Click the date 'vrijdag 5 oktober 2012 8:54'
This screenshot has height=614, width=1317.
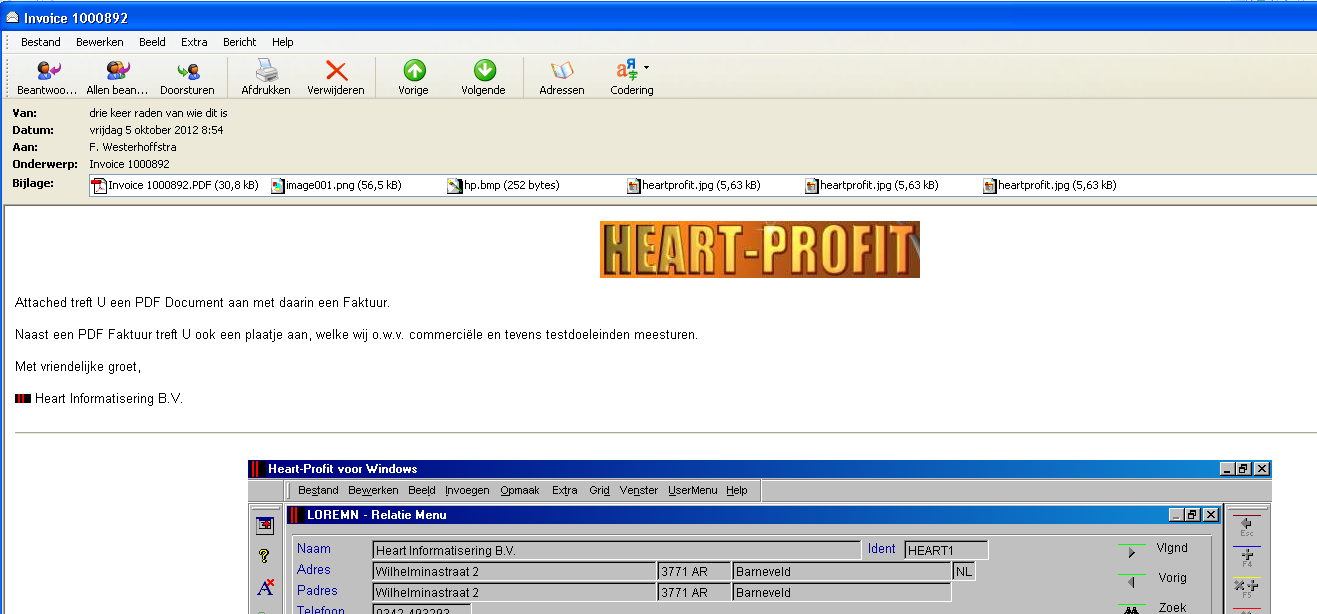pyautogui.click(x=156, y=130)
